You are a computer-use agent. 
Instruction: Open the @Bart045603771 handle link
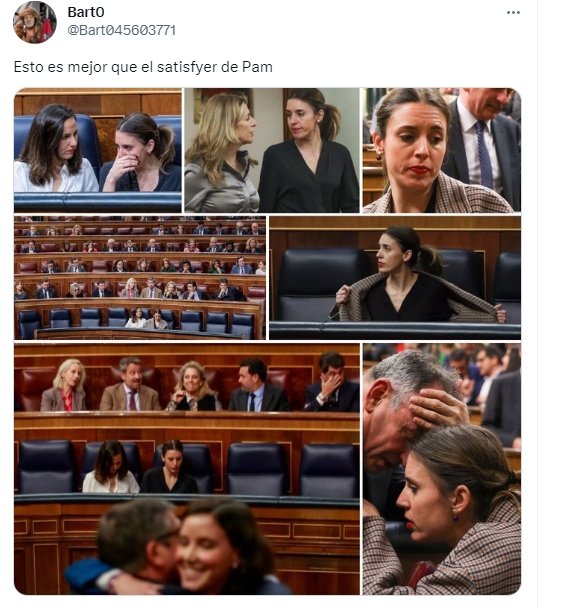pos(121,30)
